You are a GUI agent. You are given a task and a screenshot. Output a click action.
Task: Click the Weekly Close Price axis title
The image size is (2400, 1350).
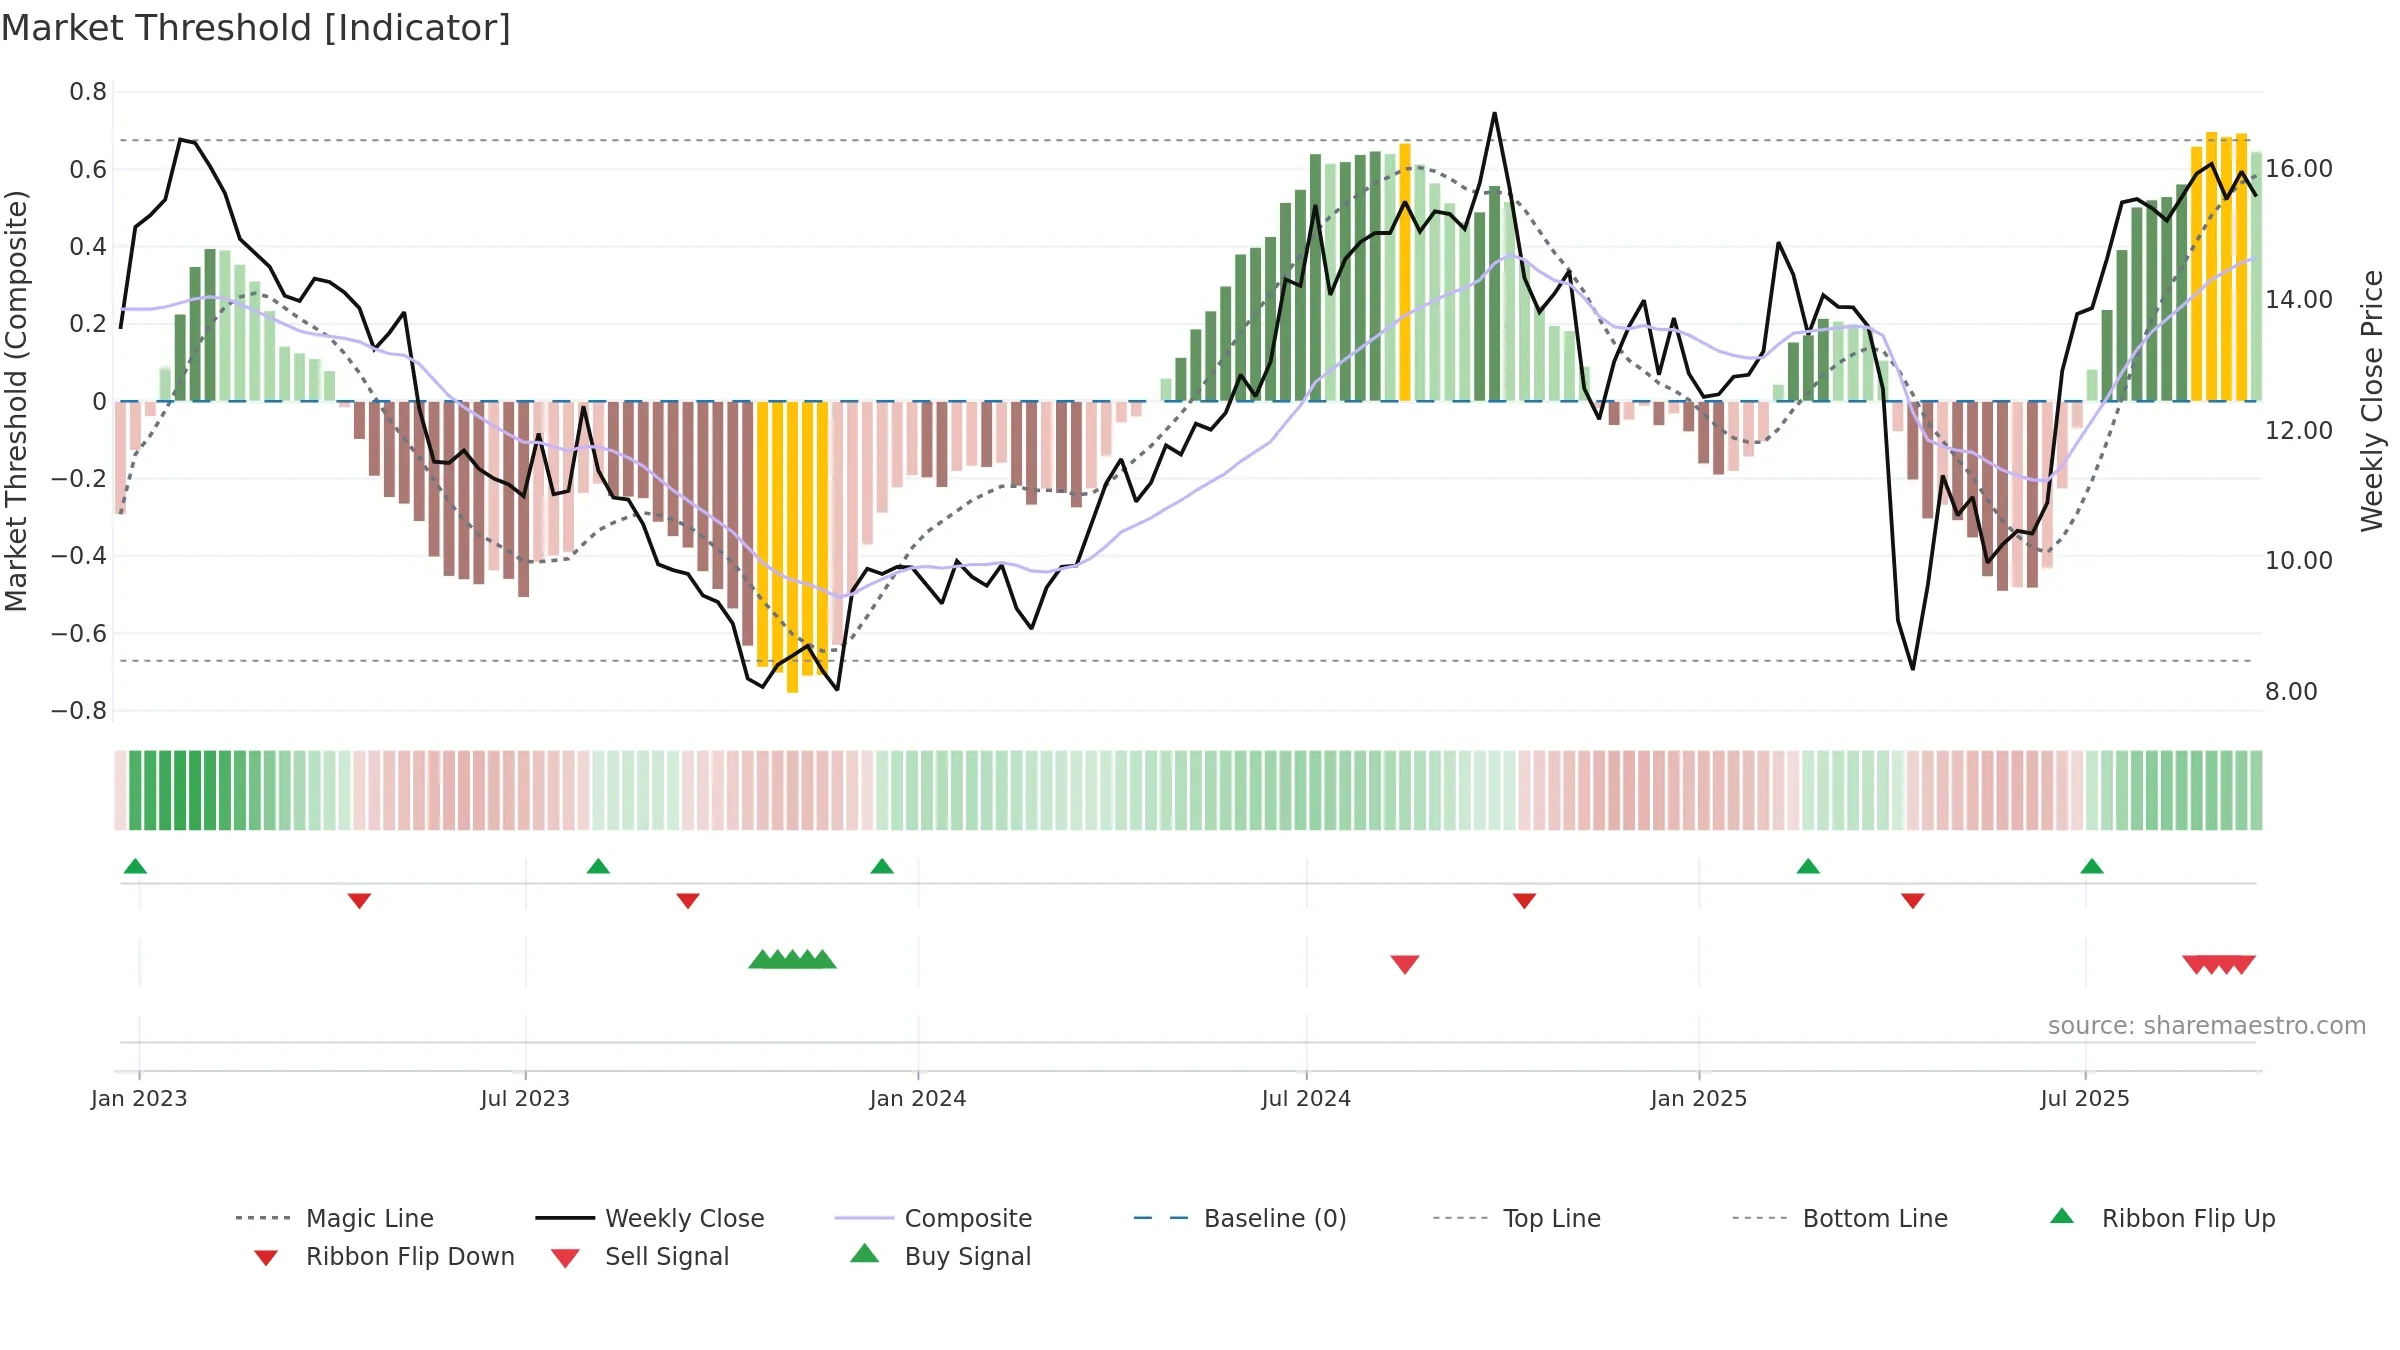2372,400
